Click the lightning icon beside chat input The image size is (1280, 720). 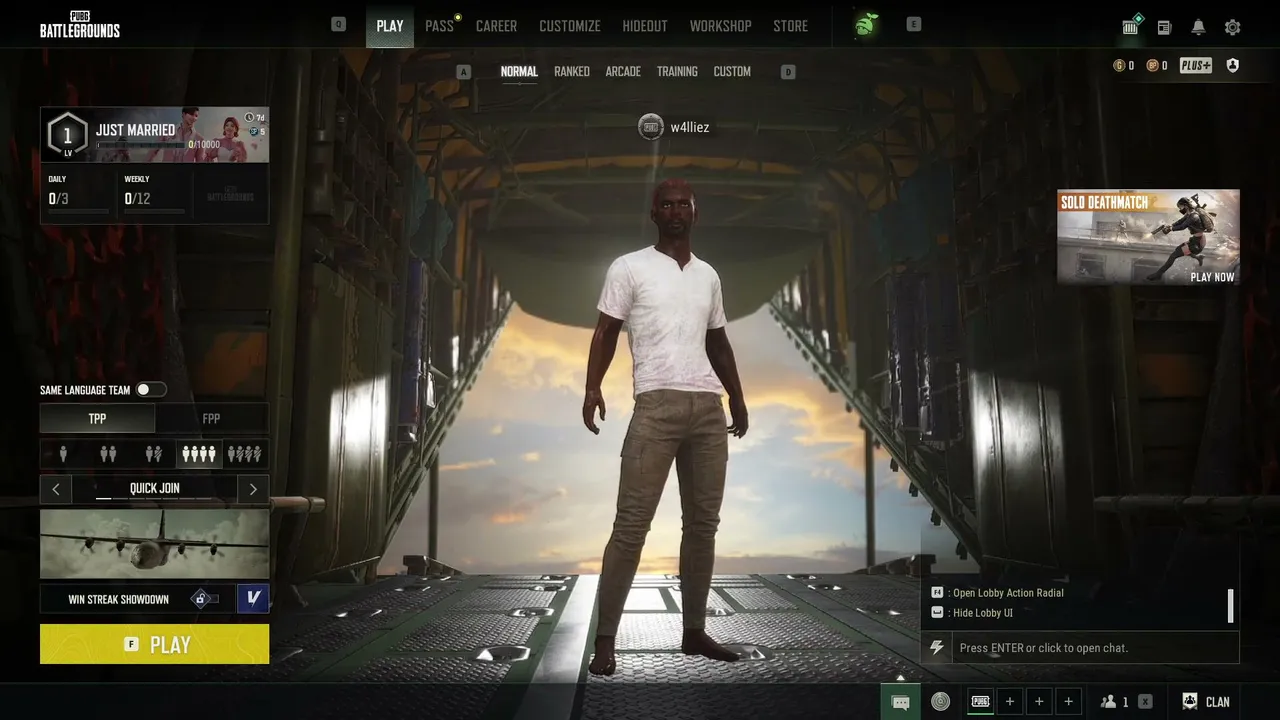[936, 647]
